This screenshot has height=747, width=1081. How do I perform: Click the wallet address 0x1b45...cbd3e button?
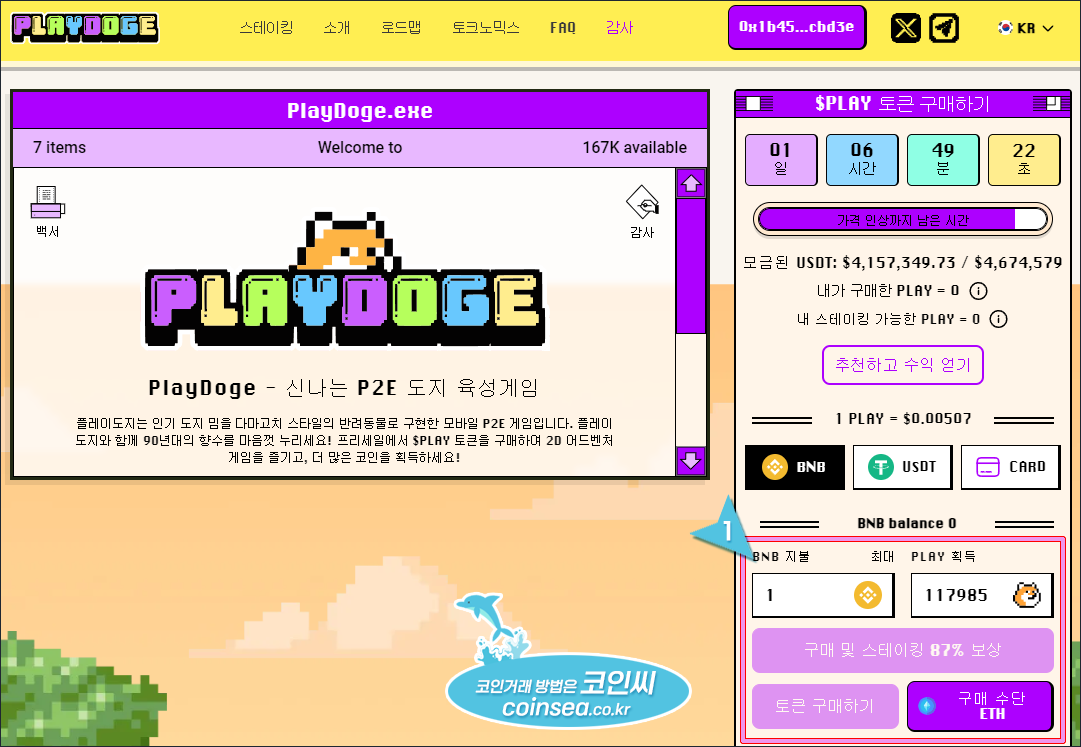tap(797, 28)
